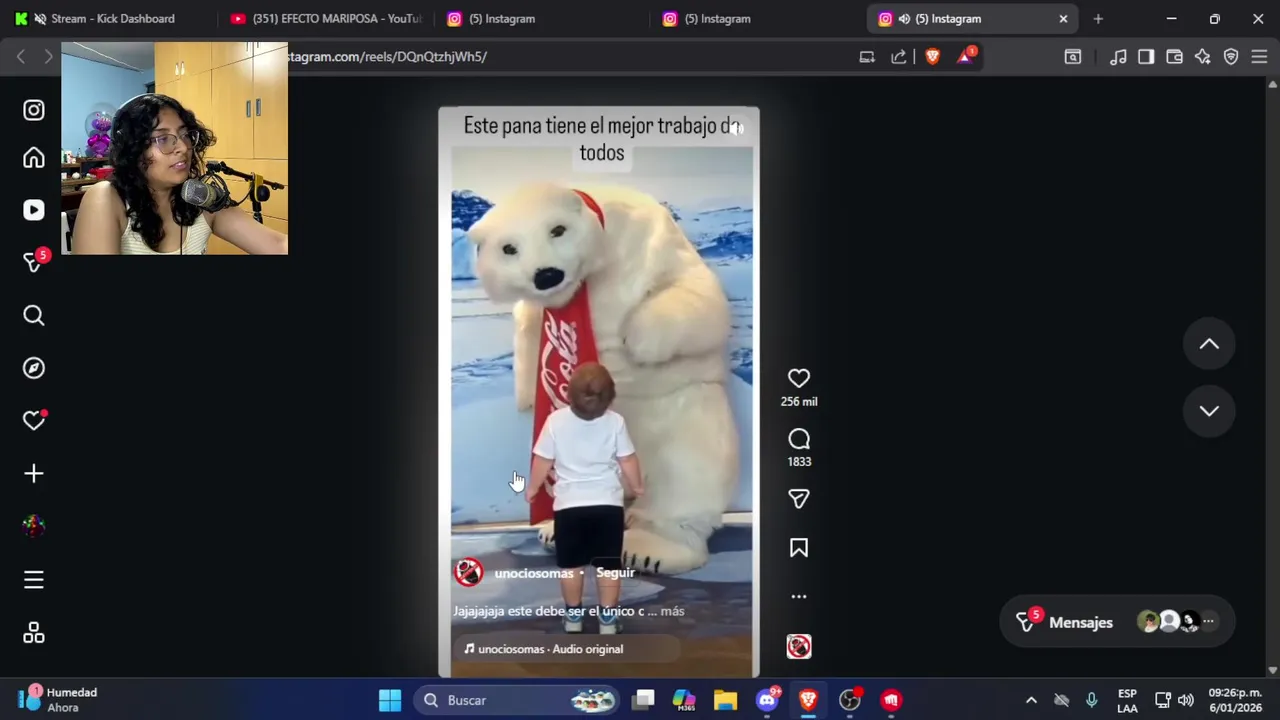Open unociosomas profile name link
The image size is (1280, 720).
[x=533, y=573]
